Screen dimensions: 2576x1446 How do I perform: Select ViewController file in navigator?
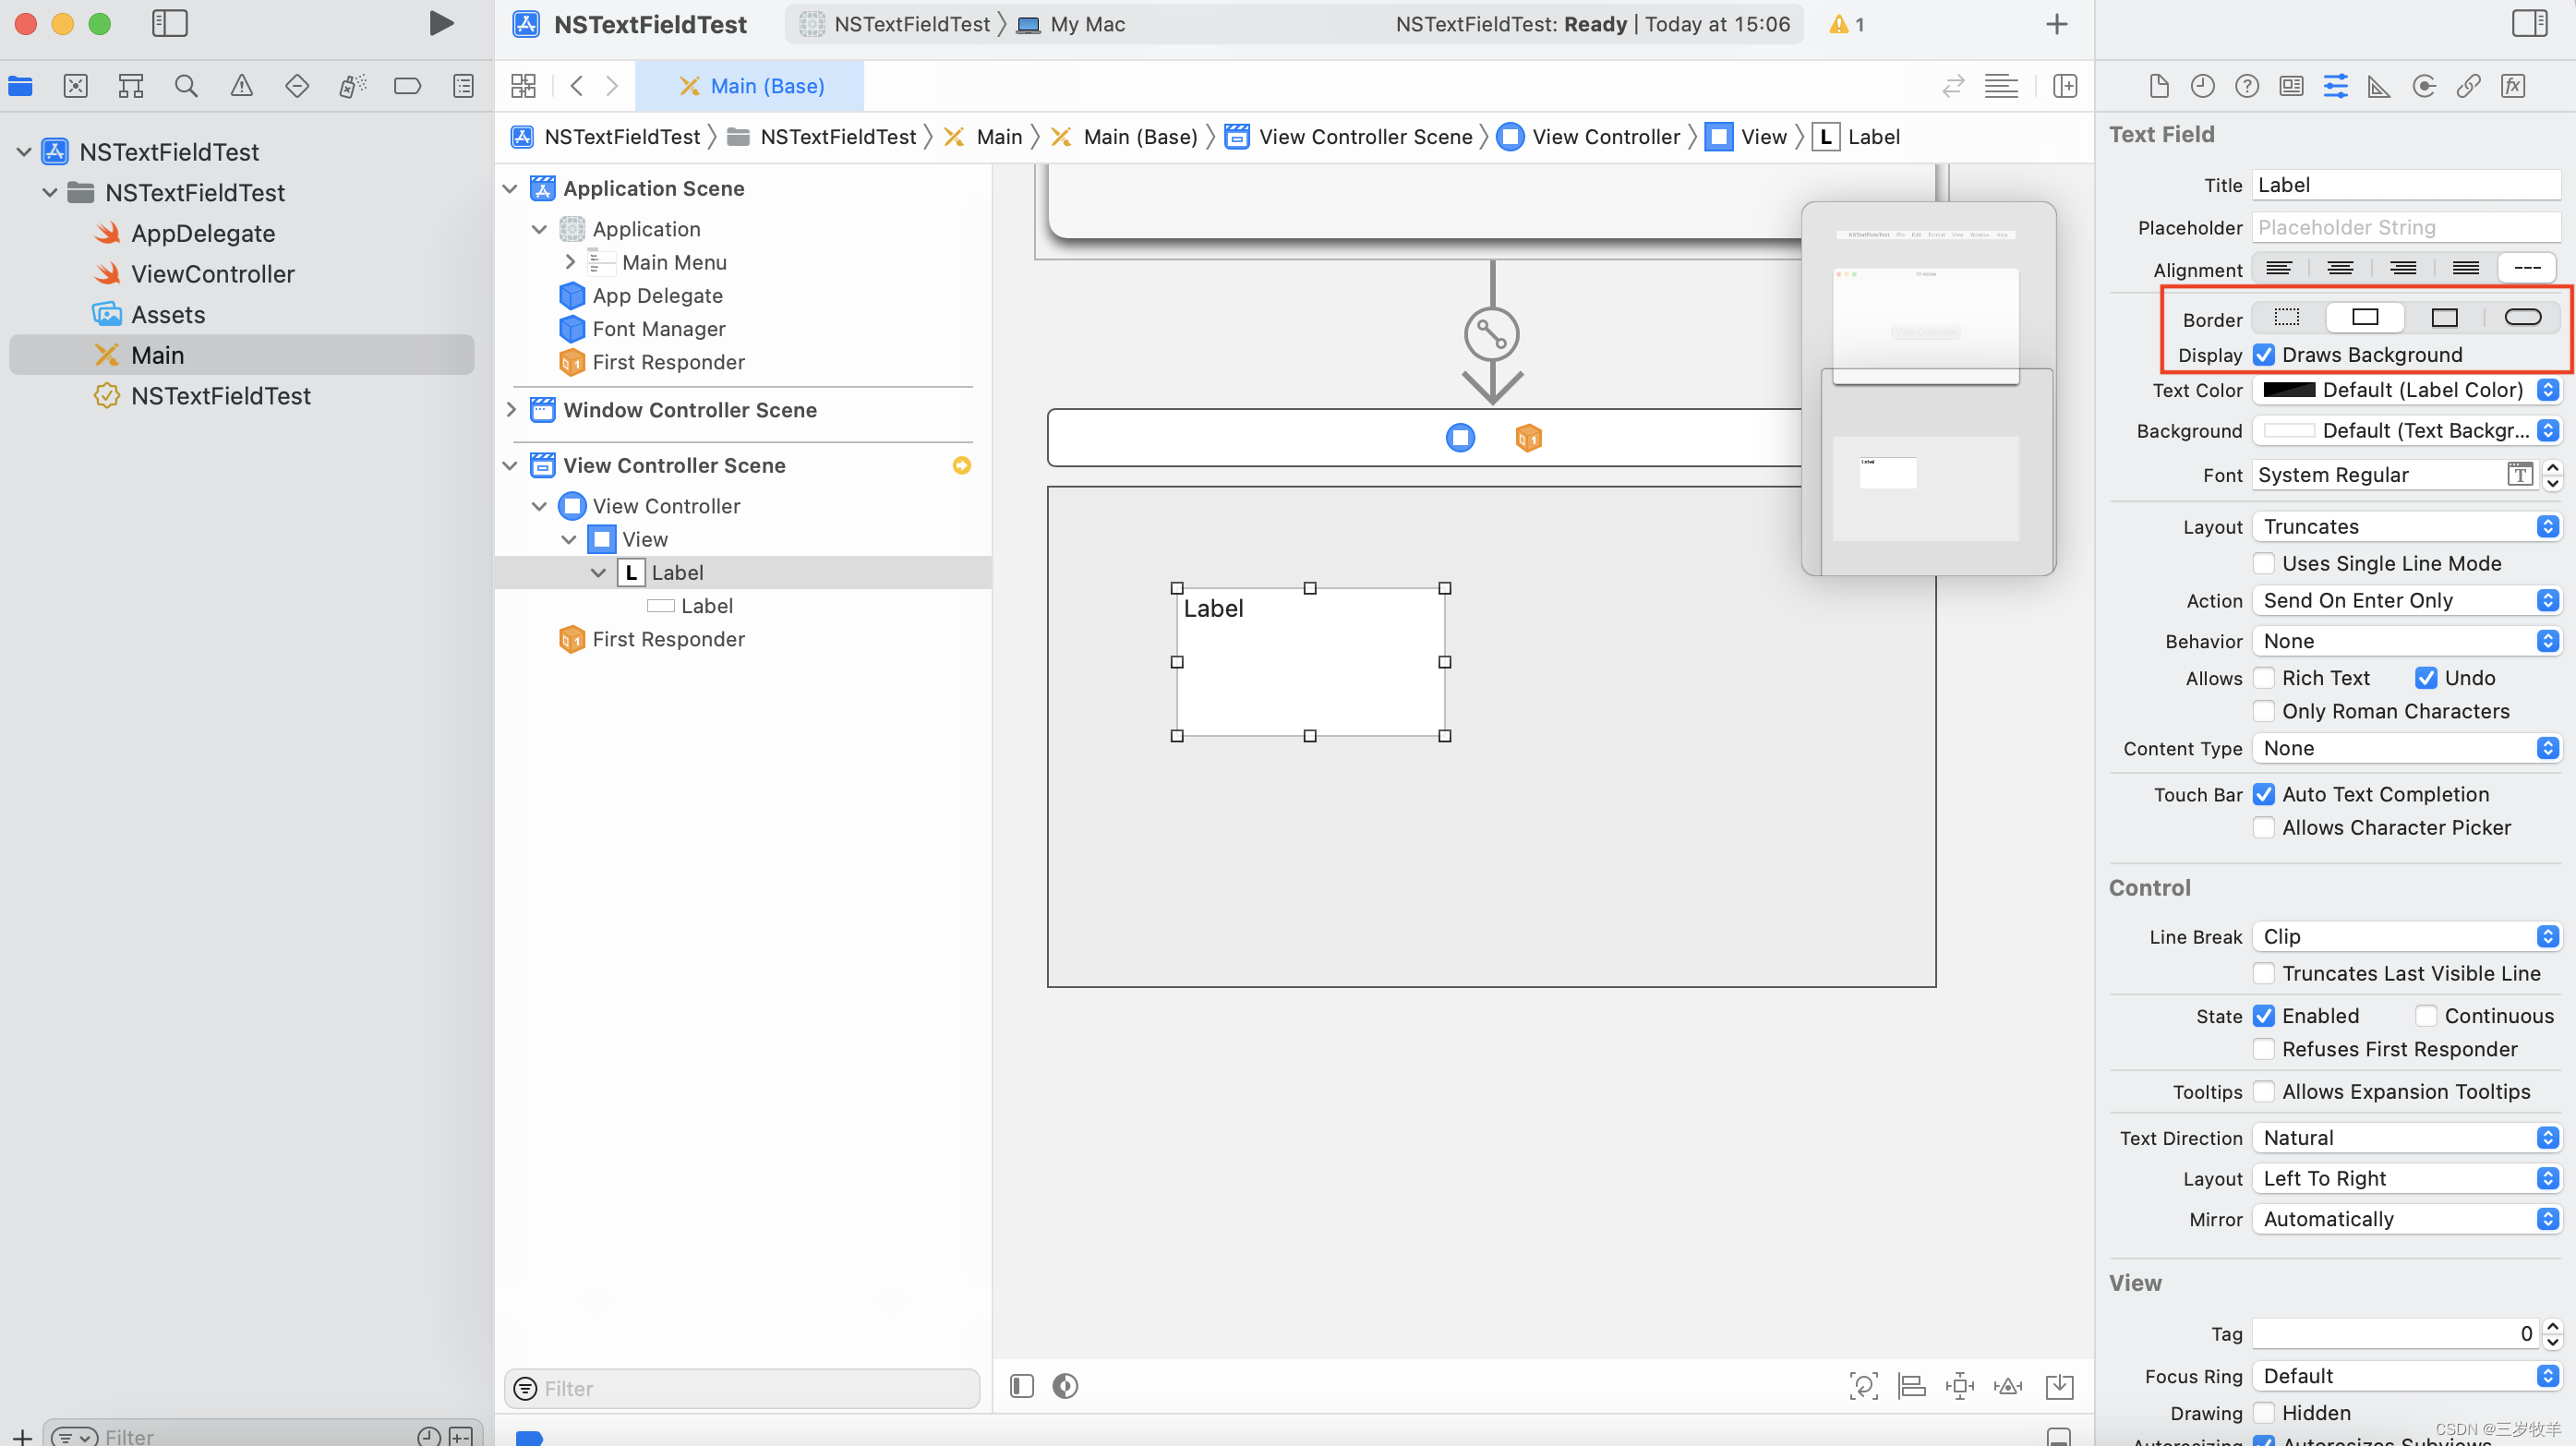coord(212,274)
